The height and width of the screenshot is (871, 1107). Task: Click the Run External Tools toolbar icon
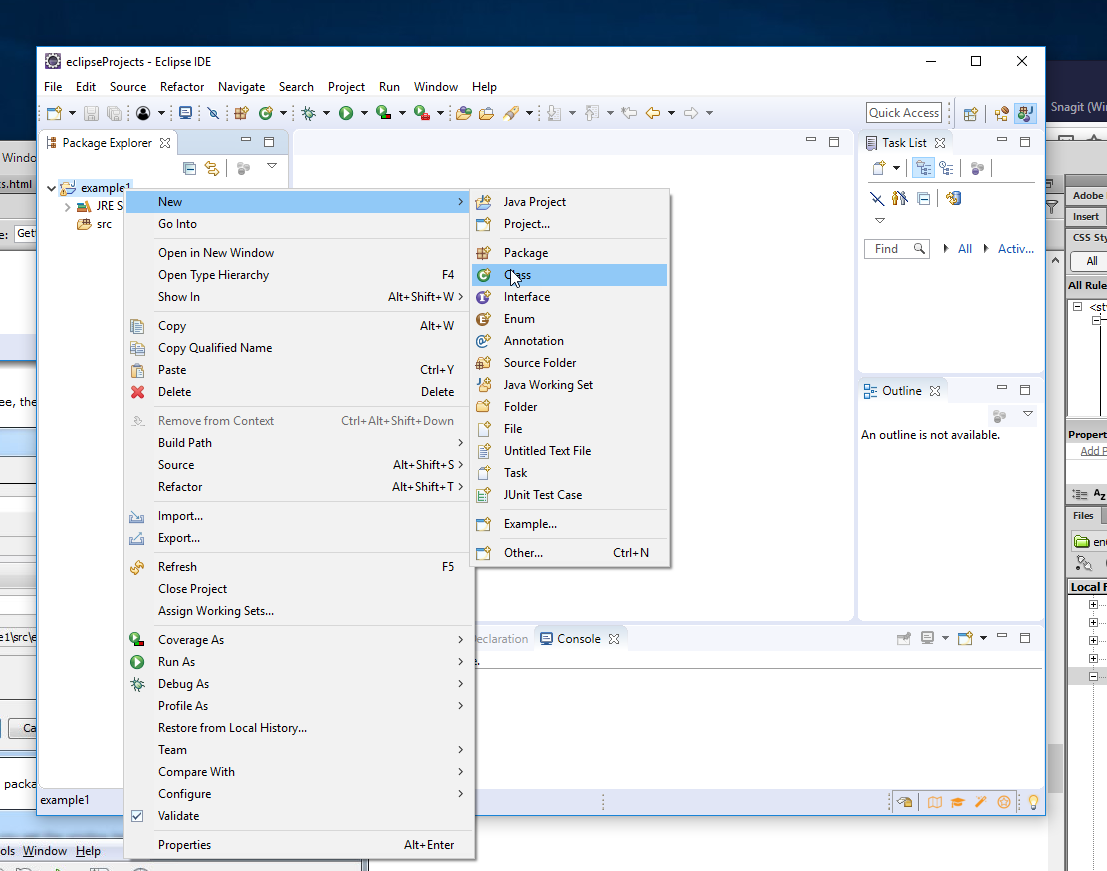click(x=421, y=113)
